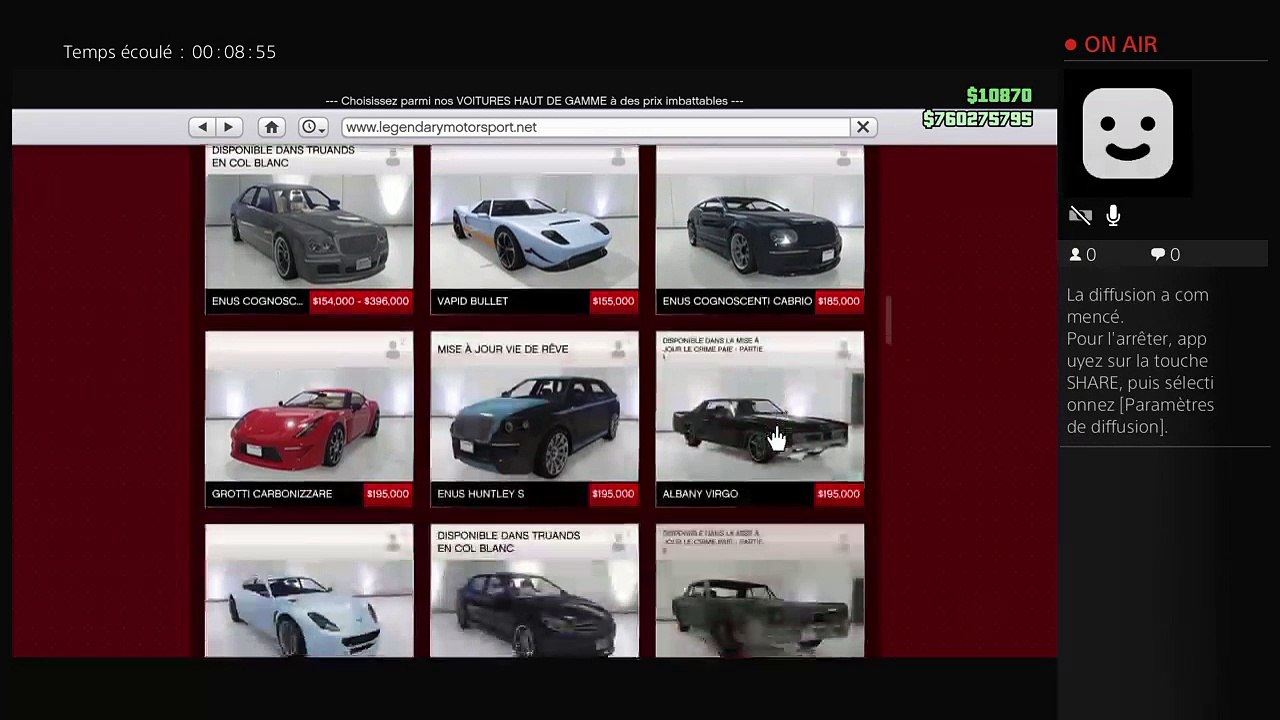
Task: Toggle the crossed-out camera icon
Action: click(1080, 215)
